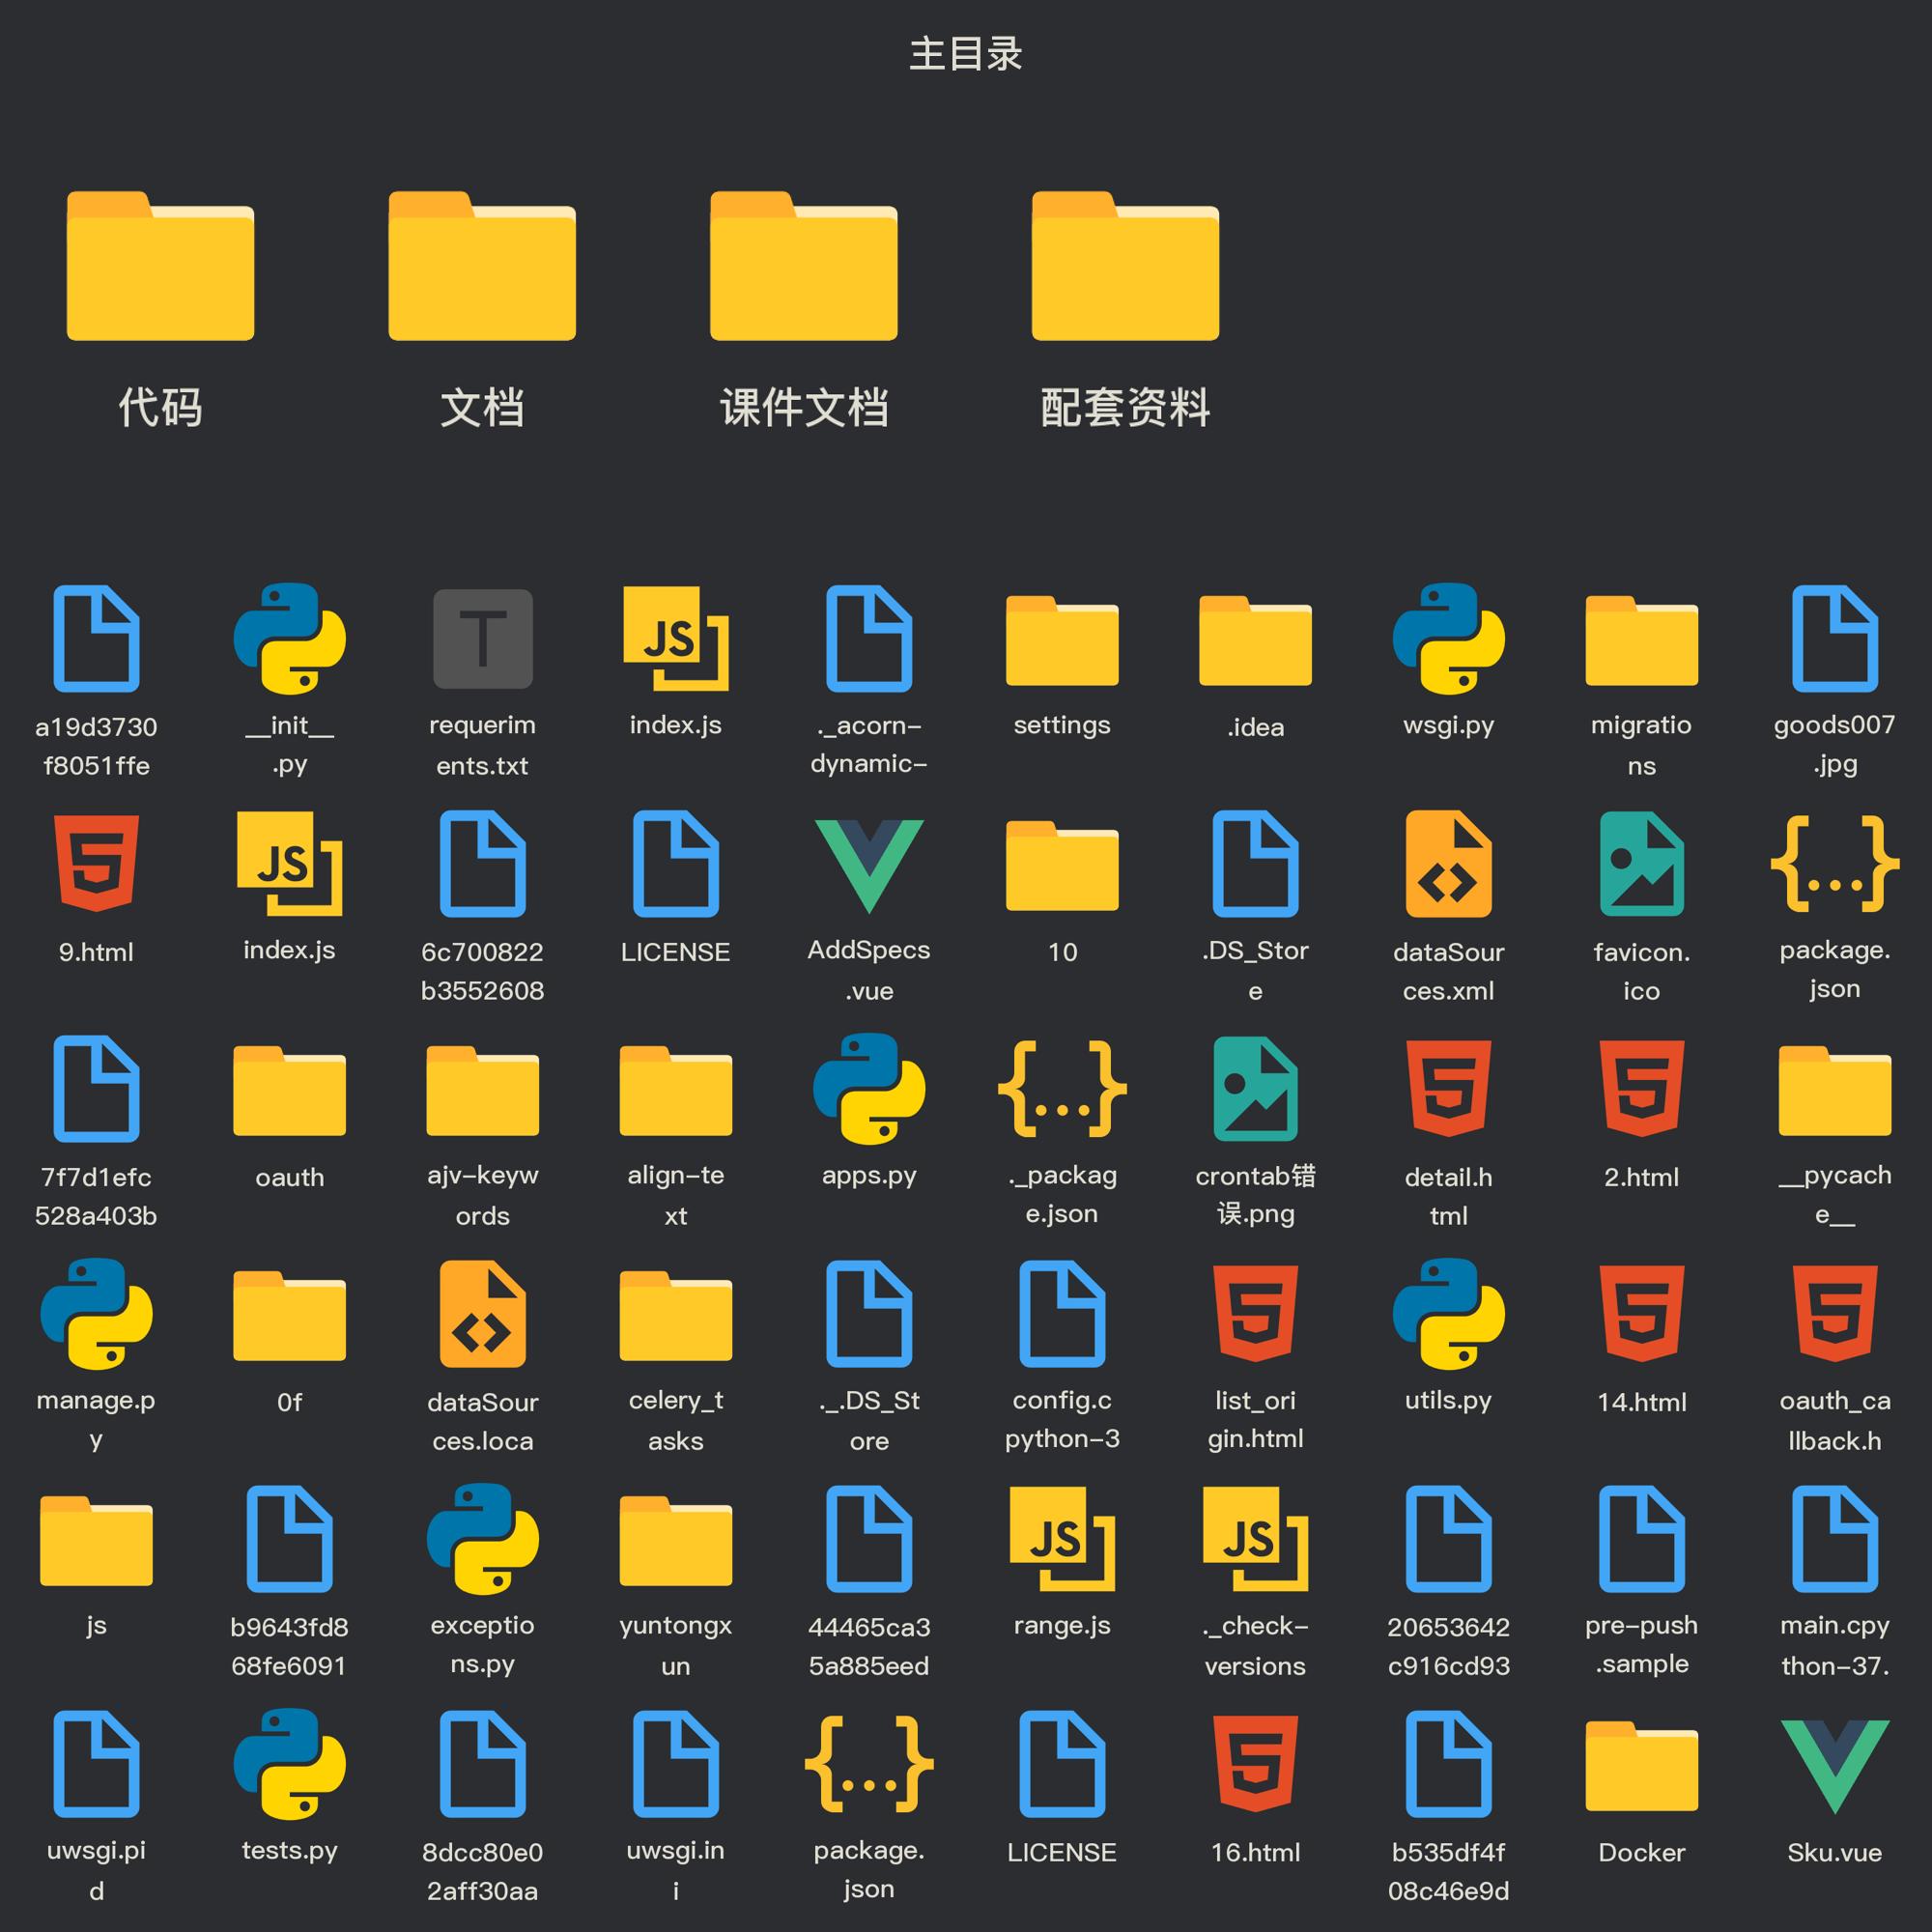
Task: Select the crontab错误.png image icon
Action: coord(1256,1089)
